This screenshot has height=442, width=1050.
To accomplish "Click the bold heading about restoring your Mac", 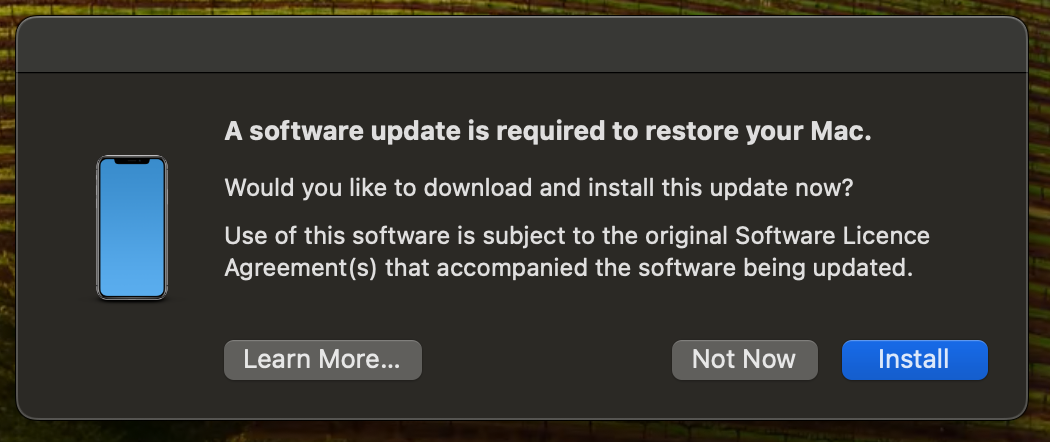I will [548, 133].
